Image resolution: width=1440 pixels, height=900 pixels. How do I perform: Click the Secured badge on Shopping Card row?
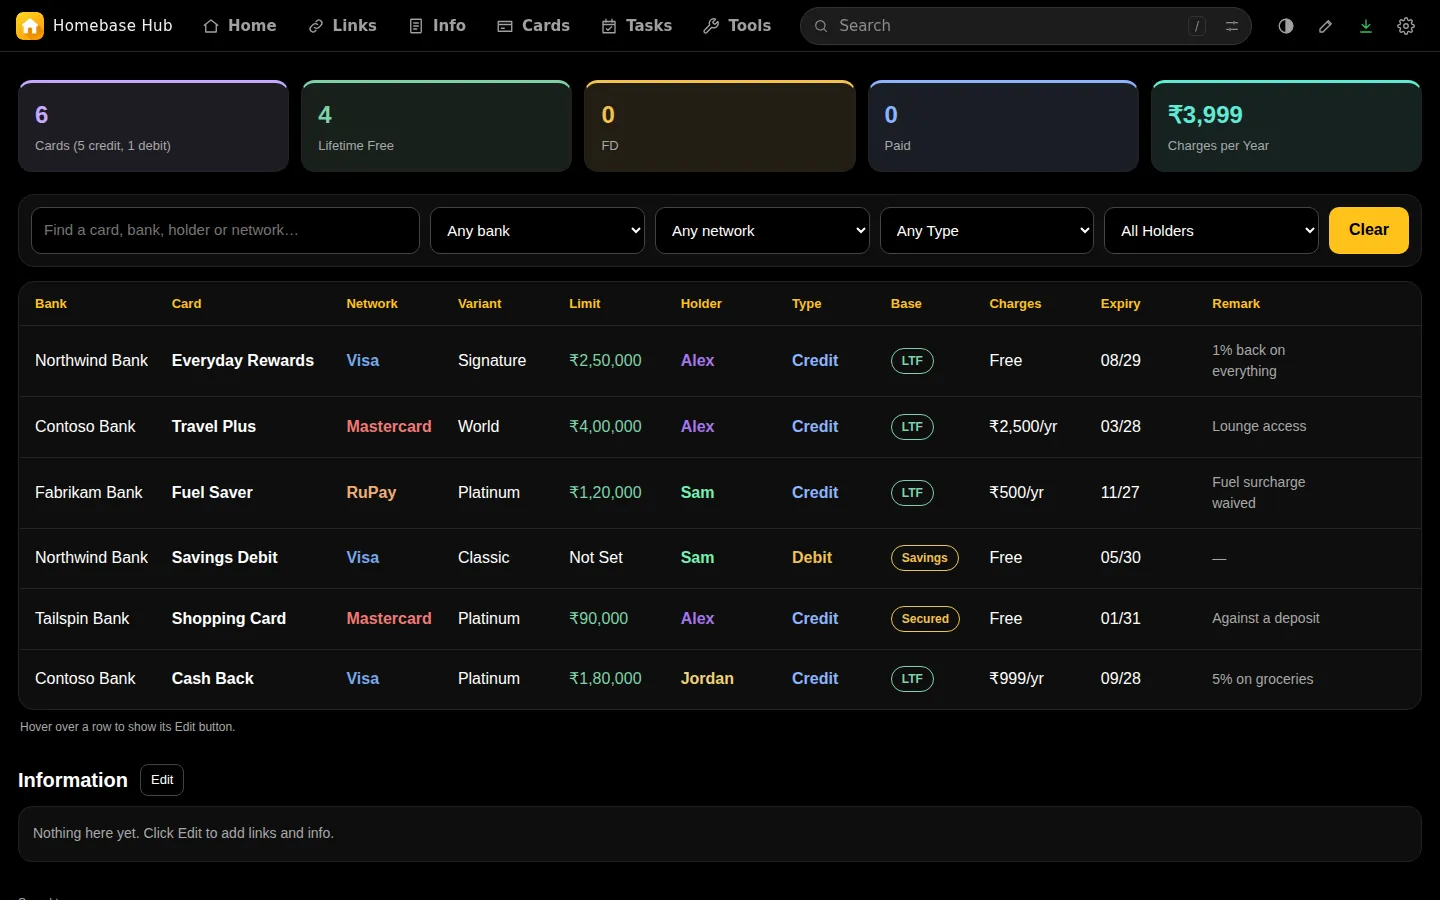pyautogui.click(x=925, y=619)
